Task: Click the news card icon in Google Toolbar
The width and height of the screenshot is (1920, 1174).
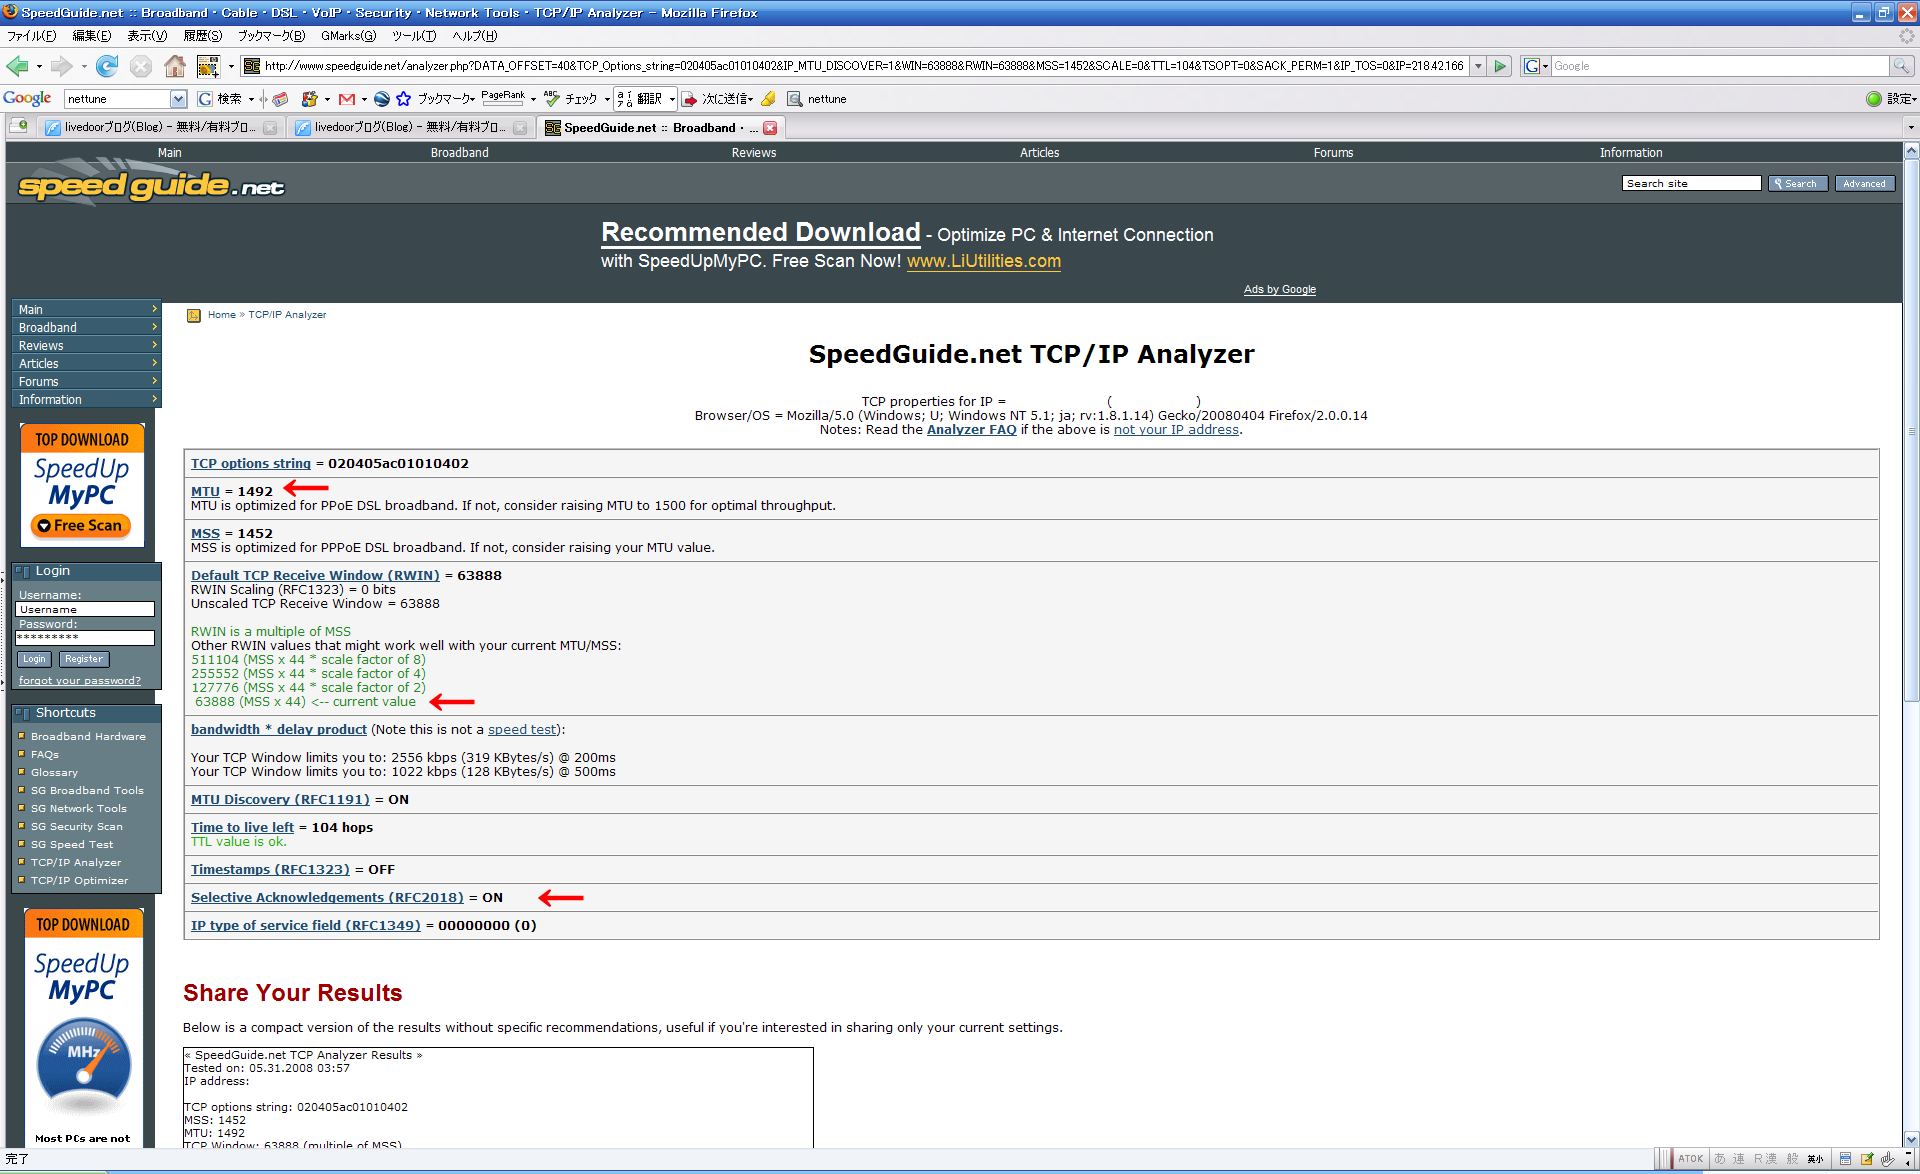Action: click(x=281, y=99)
